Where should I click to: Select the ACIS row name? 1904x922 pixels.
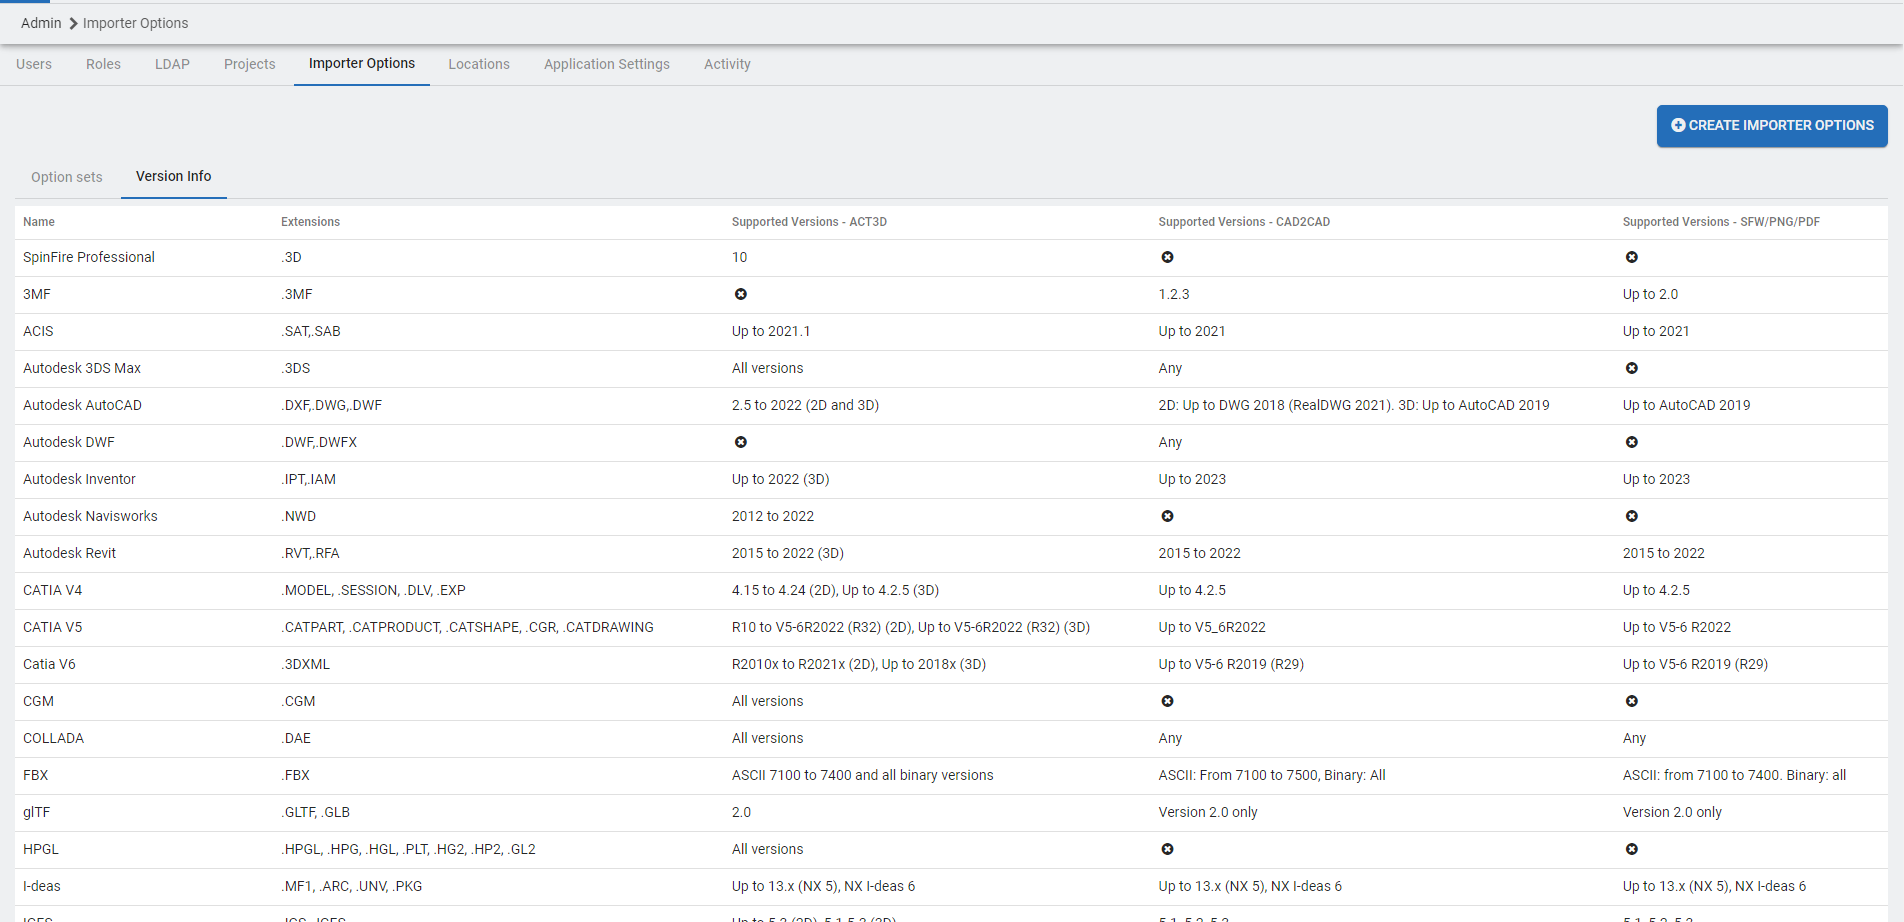[38, 331]
